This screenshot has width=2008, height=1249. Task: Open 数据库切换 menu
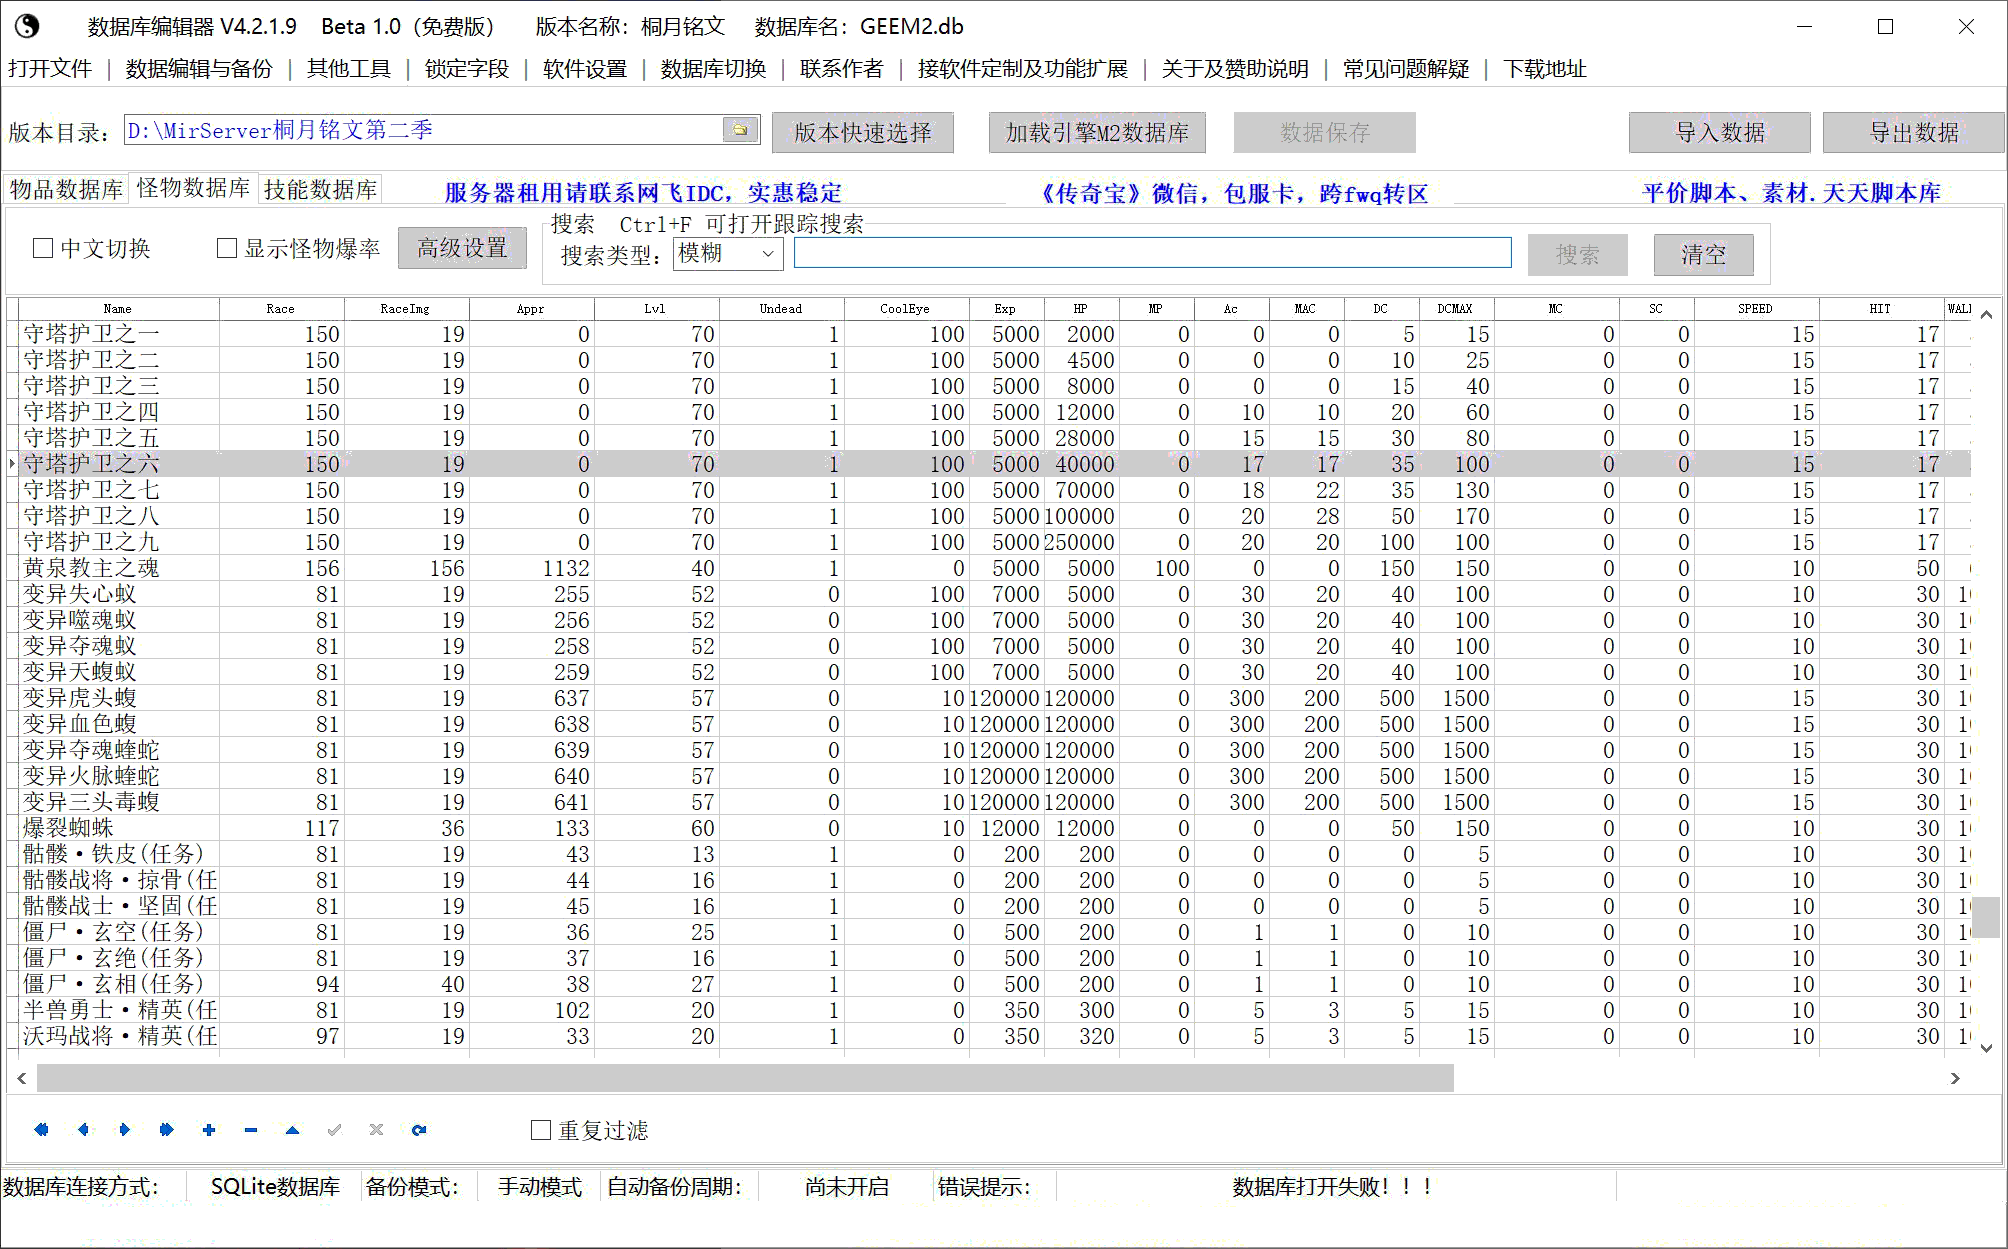point(713,69)
